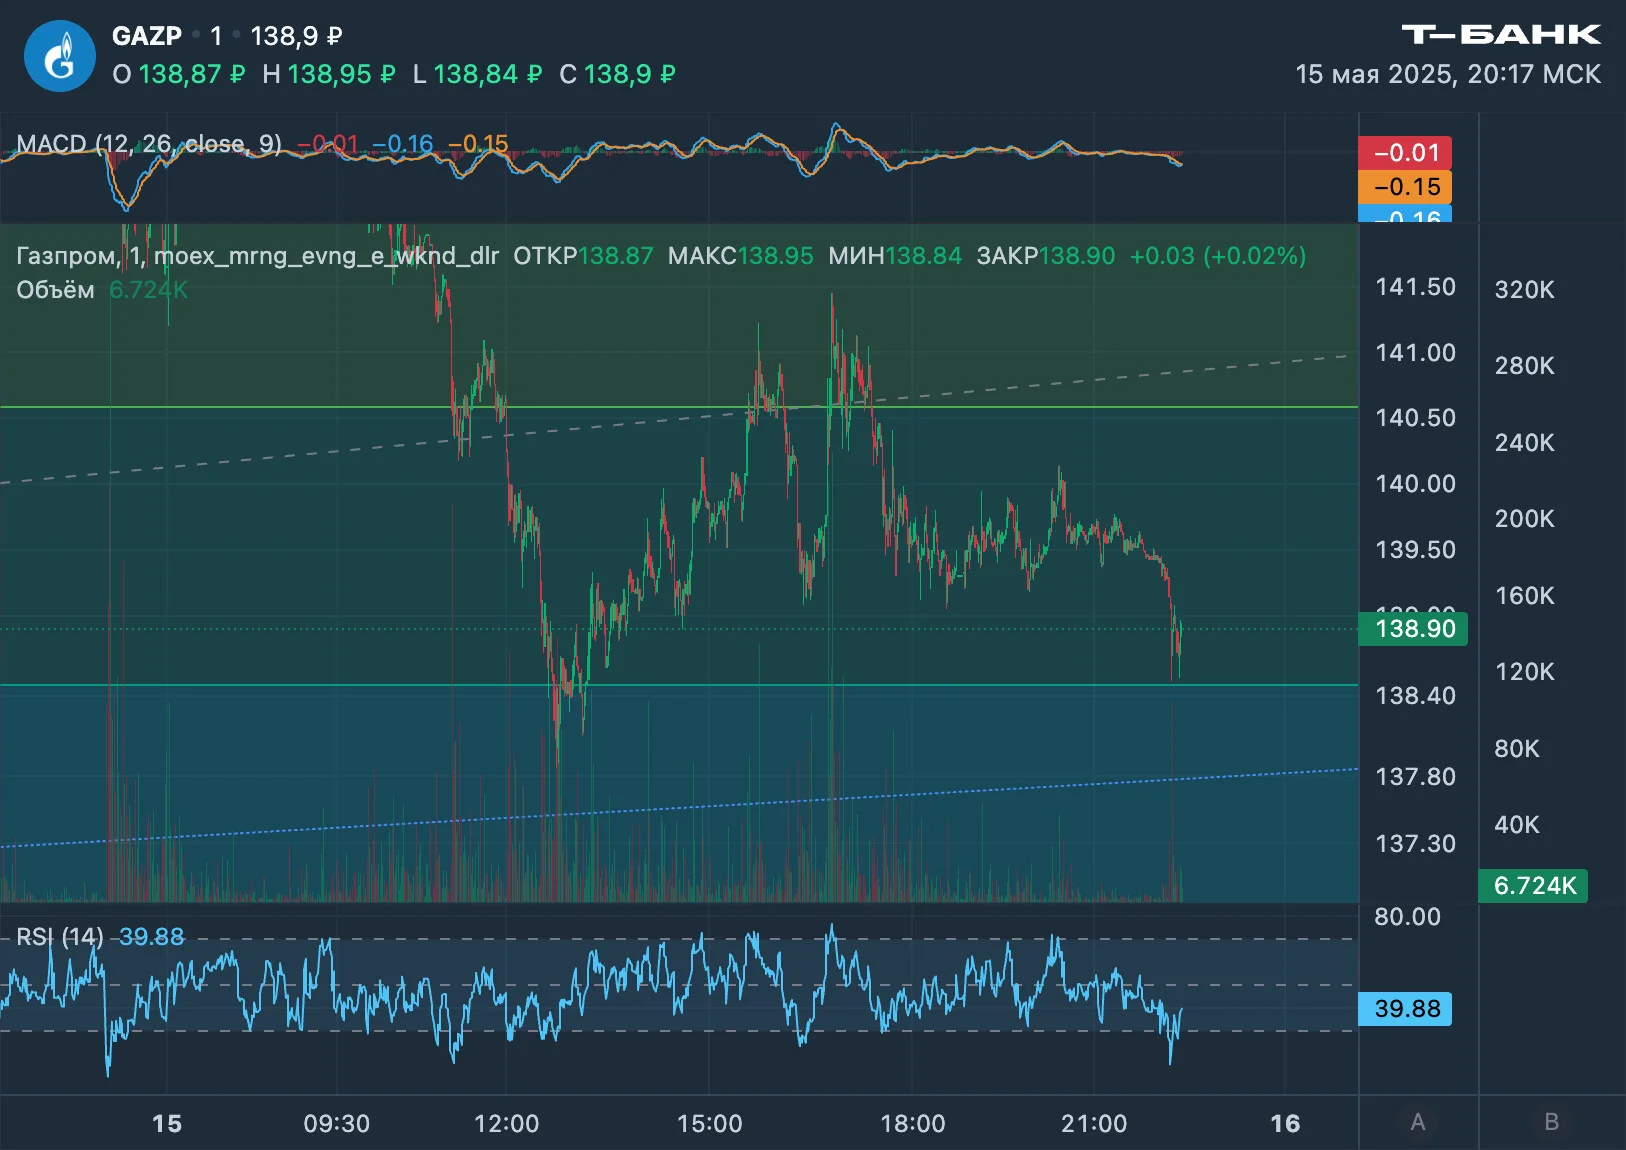The height and width of the screenshot is (1150, 1626).
Task: Click the low value L 138,84 ₽
Action: 477,74
